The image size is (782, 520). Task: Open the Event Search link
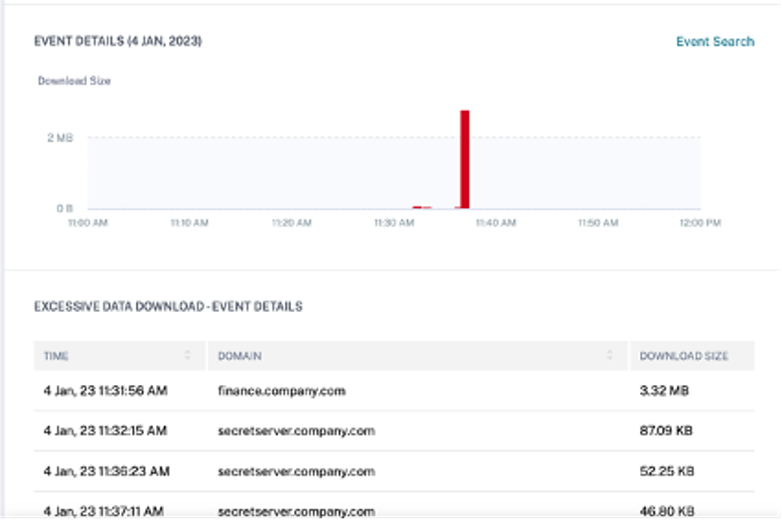point(714,42)
